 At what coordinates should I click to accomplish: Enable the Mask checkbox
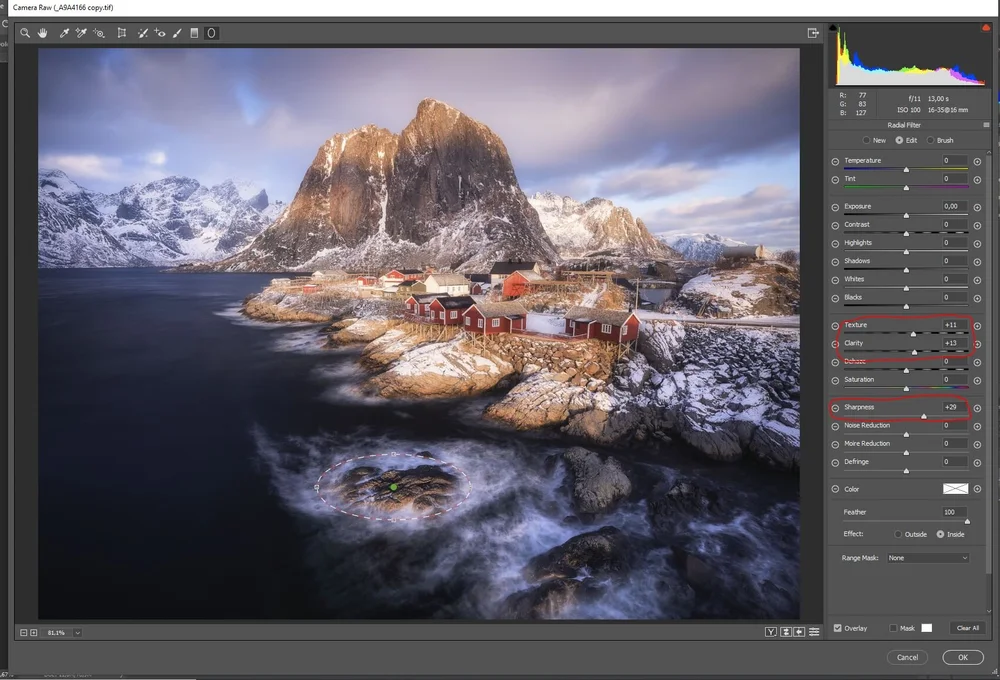click(x=895, y=628)
